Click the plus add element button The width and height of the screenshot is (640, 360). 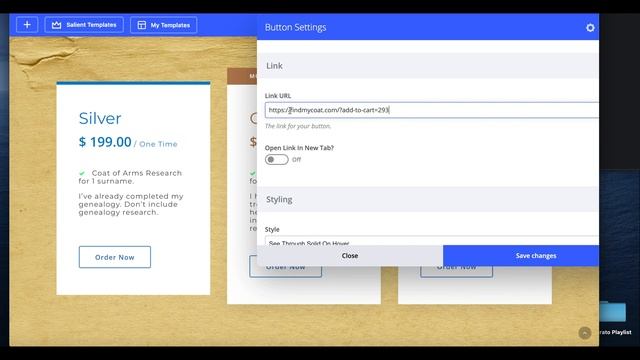click(x=27, y=25)
